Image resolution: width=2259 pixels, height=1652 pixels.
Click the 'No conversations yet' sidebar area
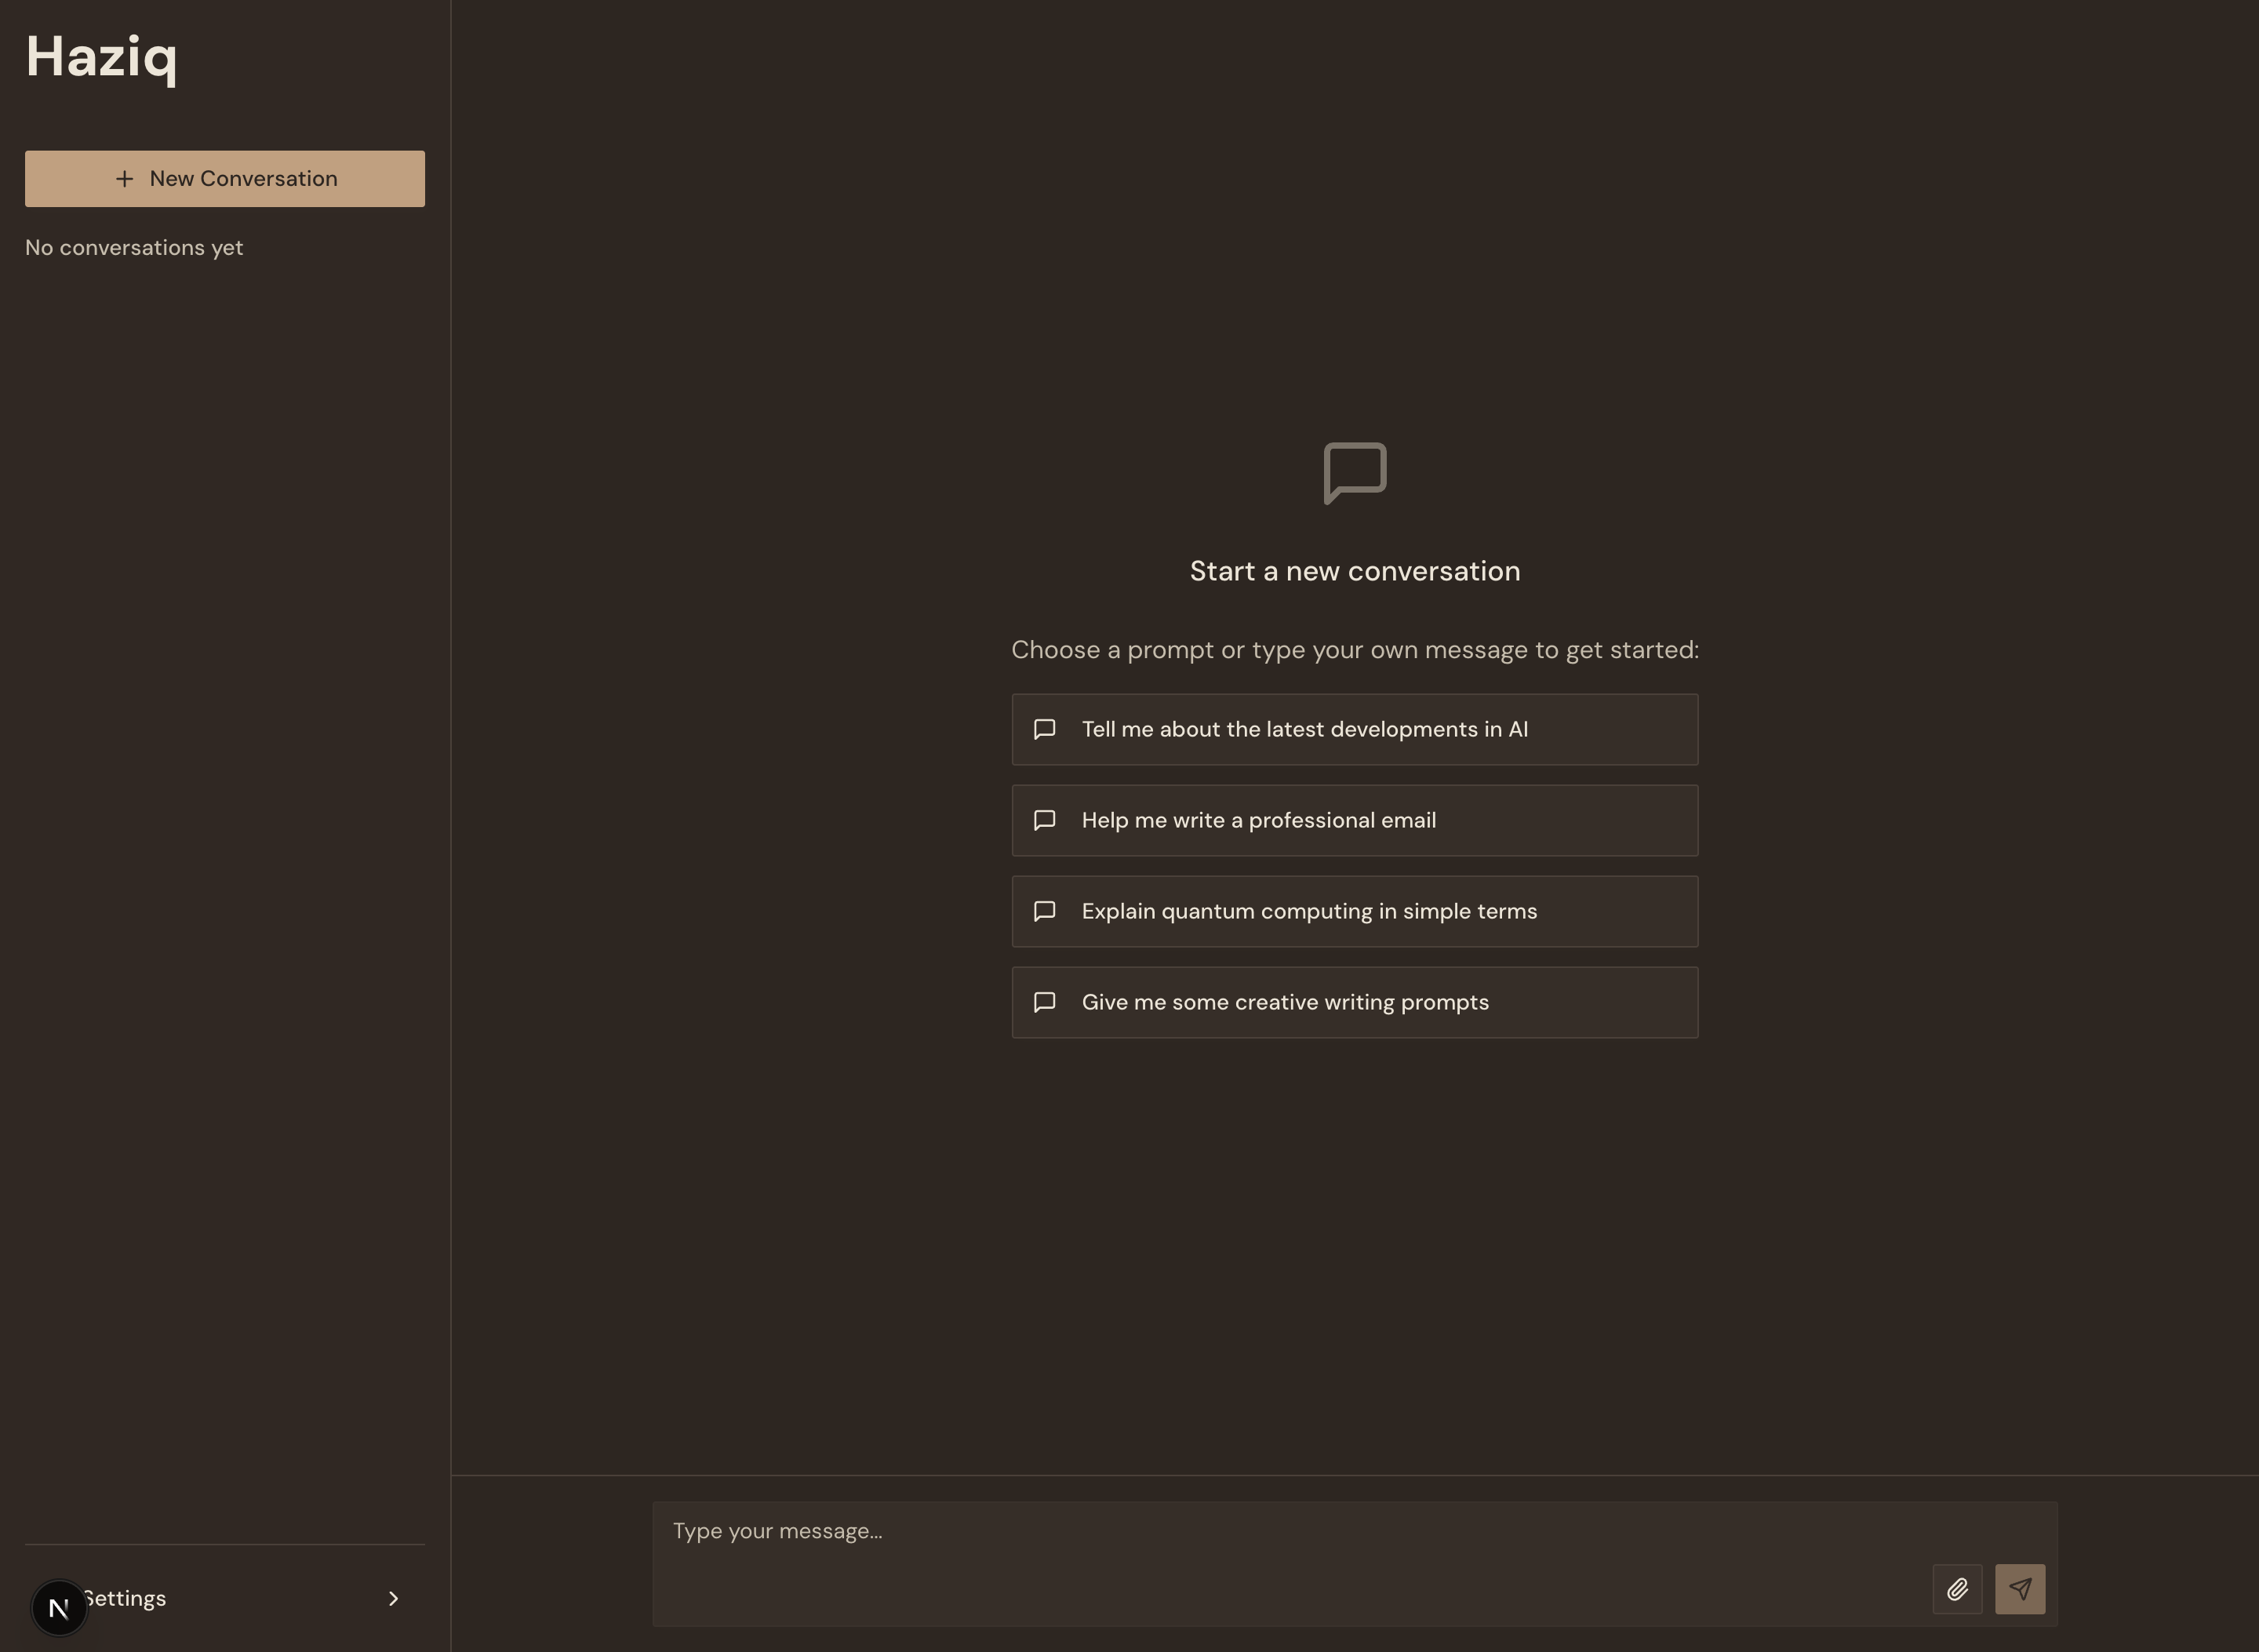click(133, 247)
